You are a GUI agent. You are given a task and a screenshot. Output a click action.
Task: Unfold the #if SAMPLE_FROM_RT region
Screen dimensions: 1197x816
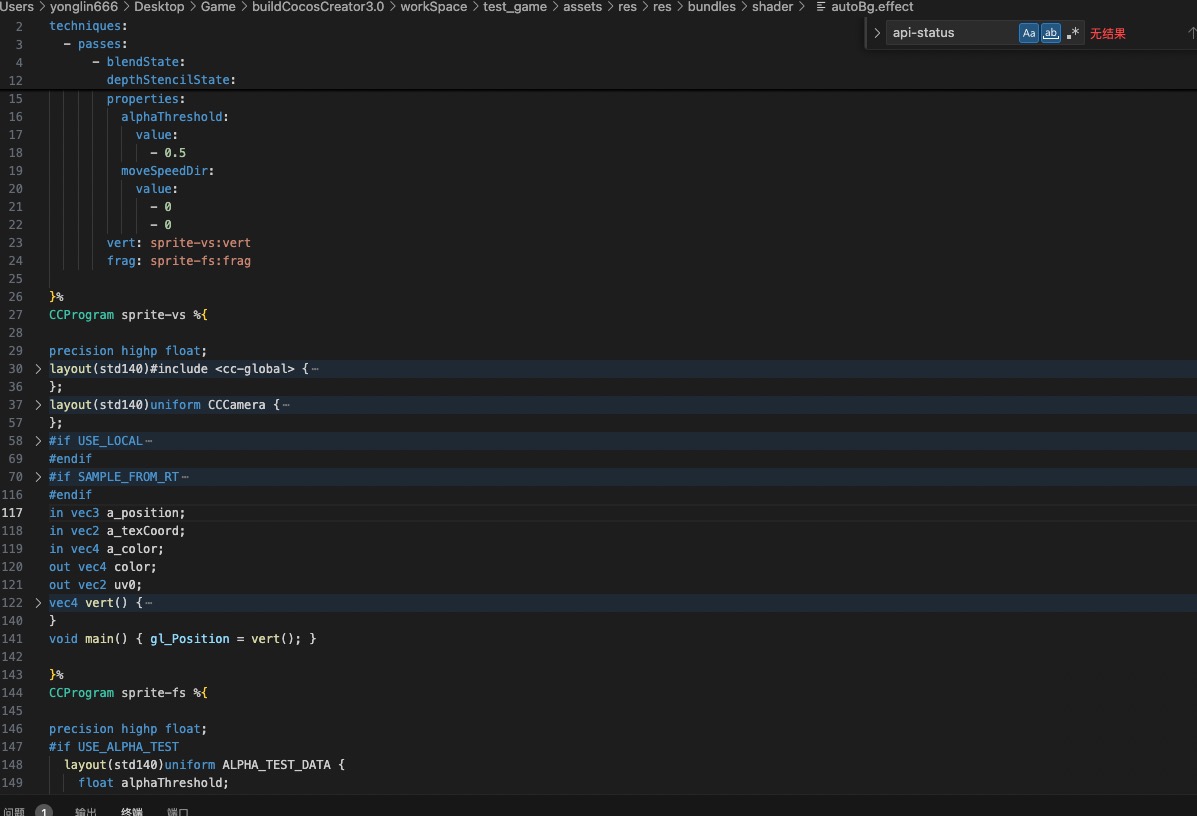[x=39, y=477]
